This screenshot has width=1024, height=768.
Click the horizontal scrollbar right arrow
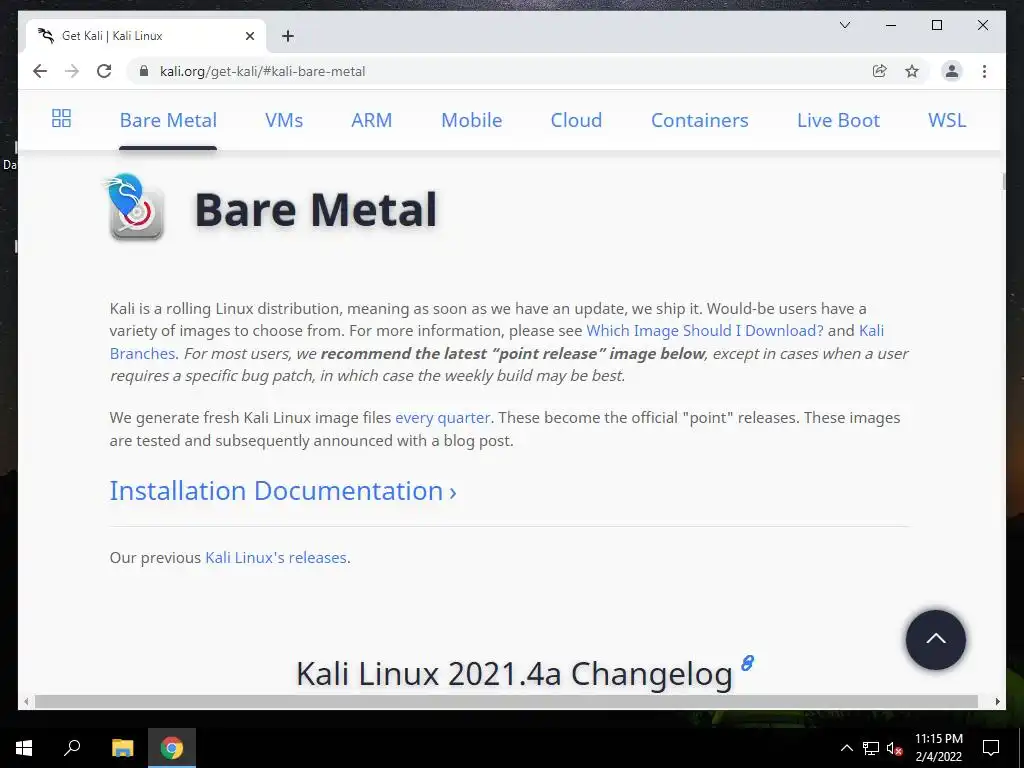[x=997, y=701]
